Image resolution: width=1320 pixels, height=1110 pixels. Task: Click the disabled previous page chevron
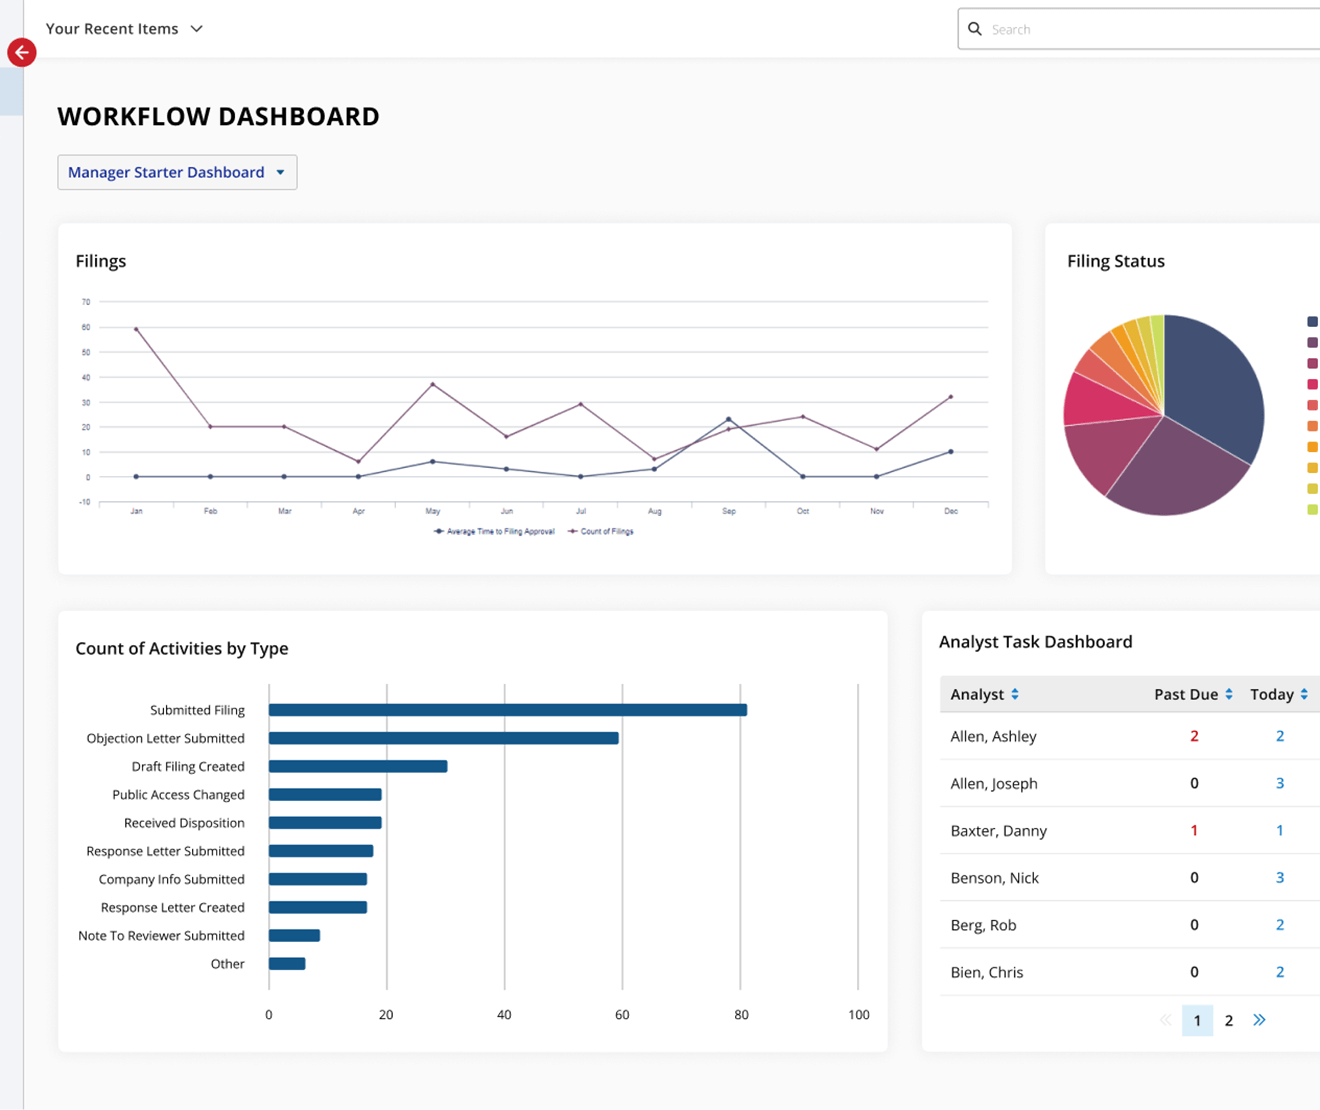[1165, 1020]
